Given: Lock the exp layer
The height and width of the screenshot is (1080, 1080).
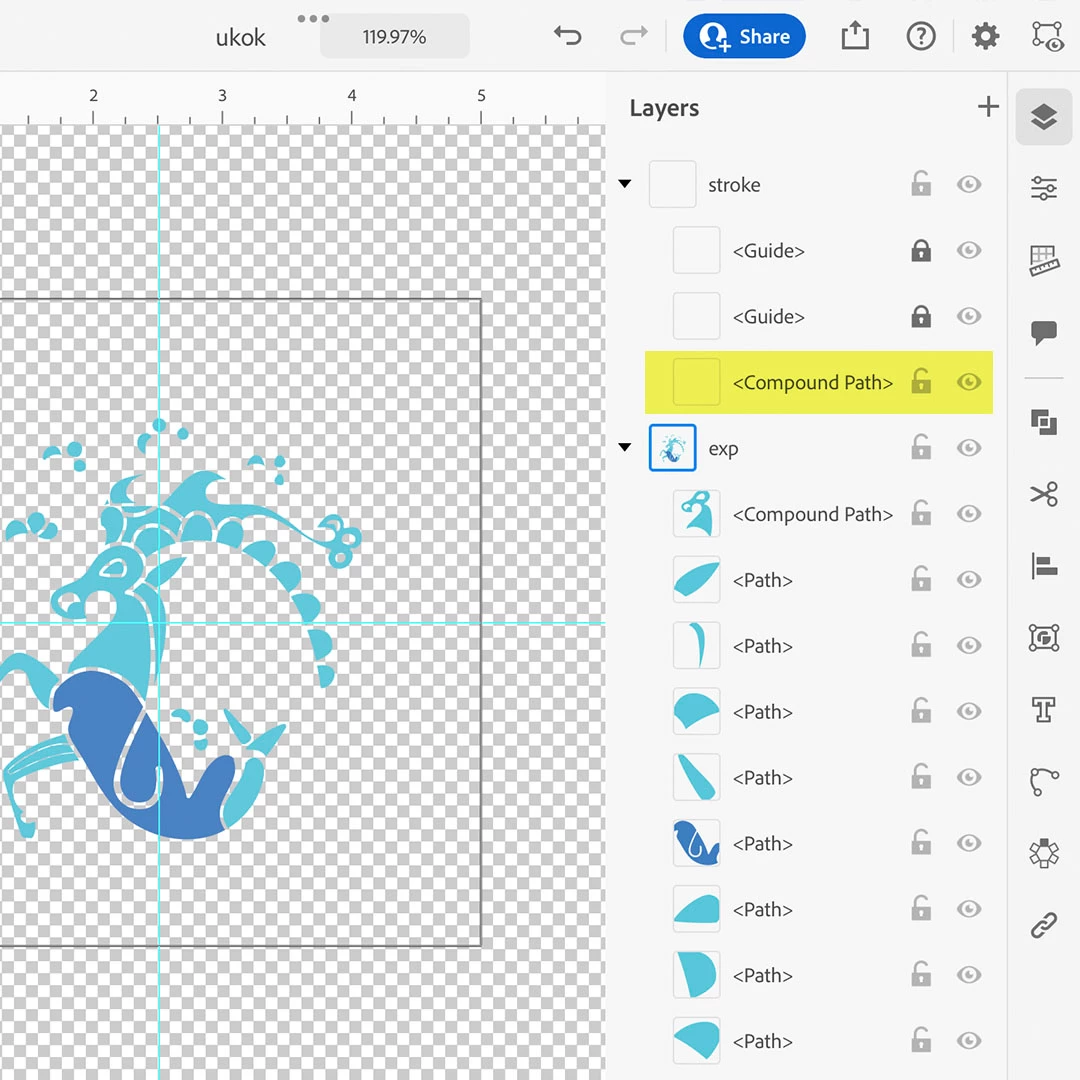Looking at the screenshot, I should (x=921, y=447).
